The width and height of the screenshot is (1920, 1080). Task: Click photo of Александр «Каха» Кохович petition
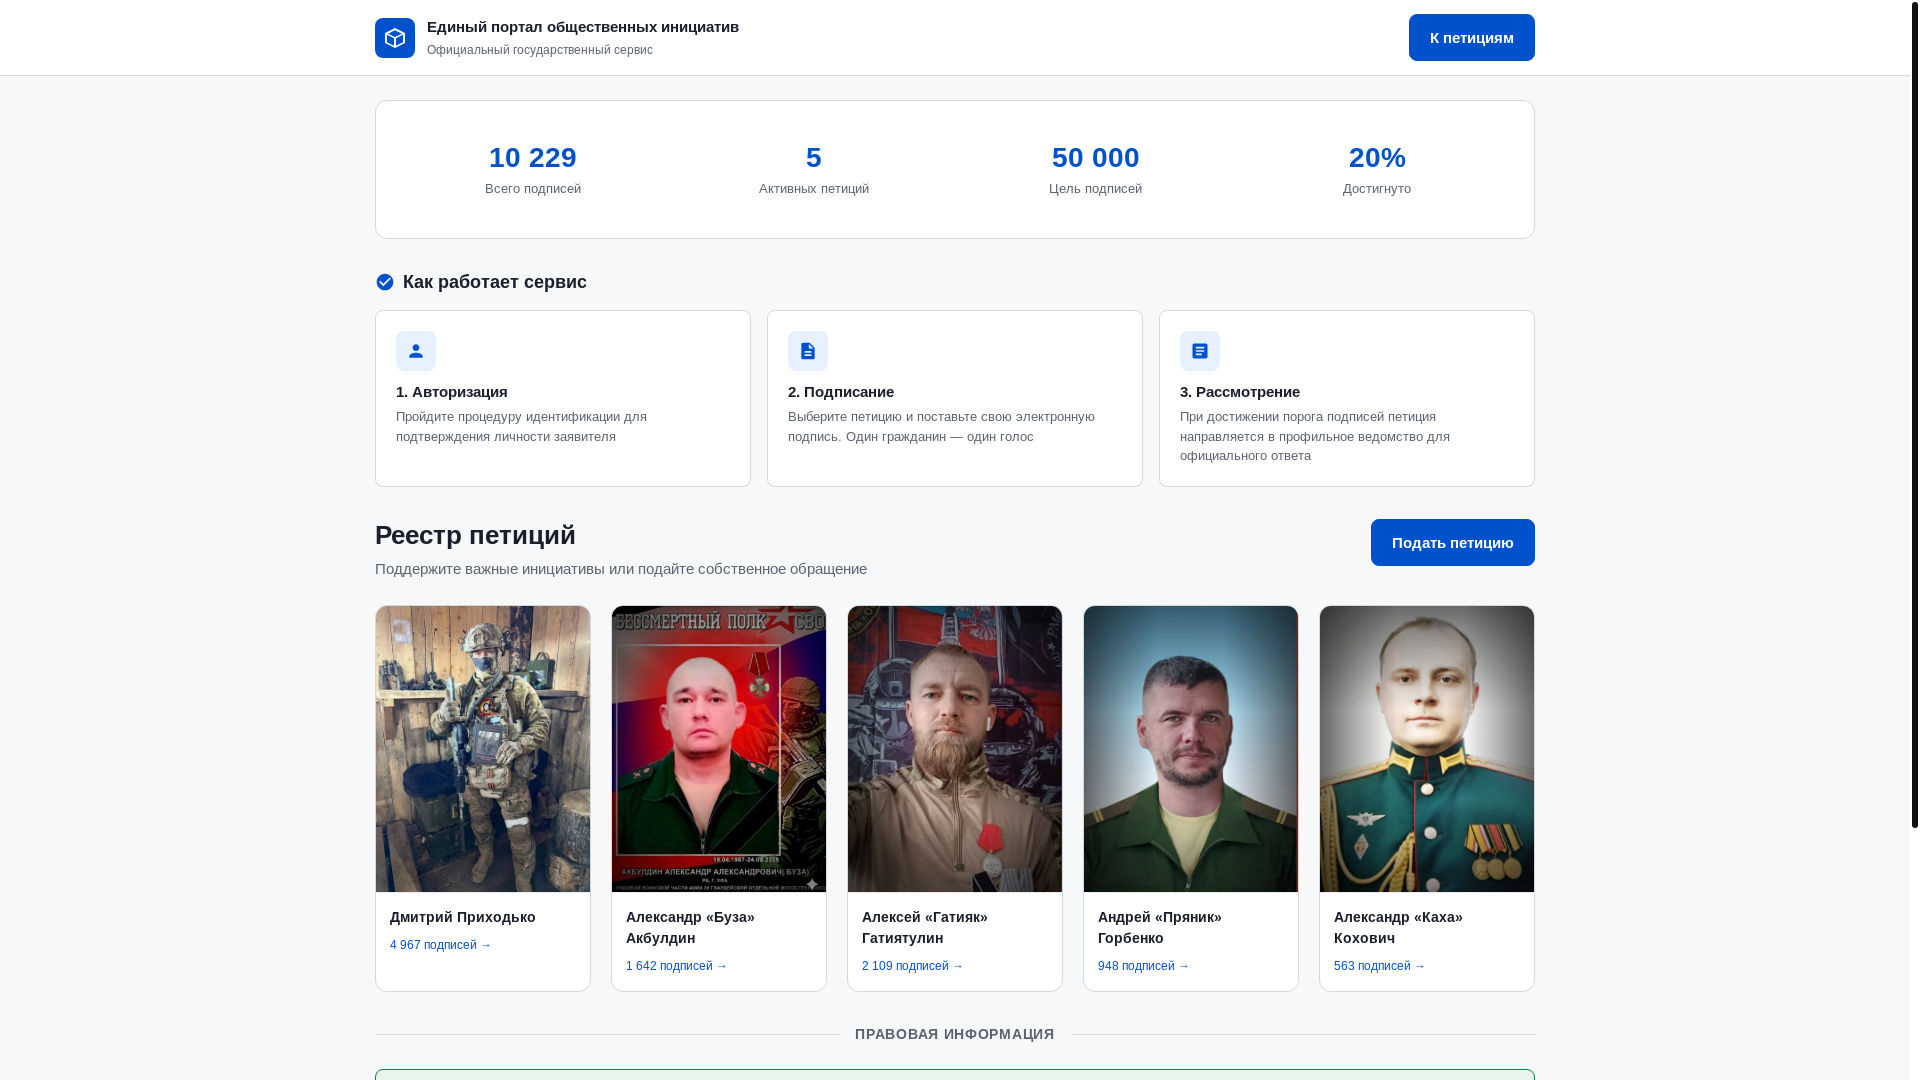[x=1427, y=749]
